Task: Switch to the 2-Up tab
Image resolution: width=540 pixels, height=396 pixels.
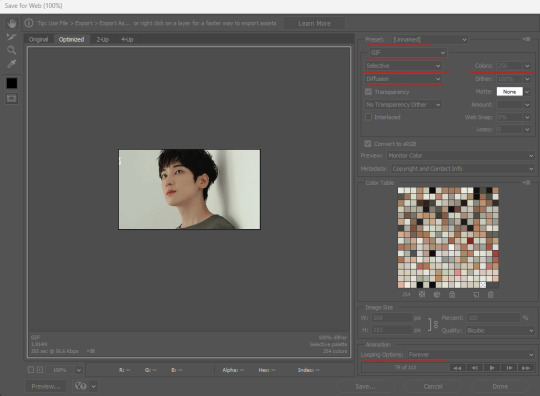Action: click(x=103, y=39)
